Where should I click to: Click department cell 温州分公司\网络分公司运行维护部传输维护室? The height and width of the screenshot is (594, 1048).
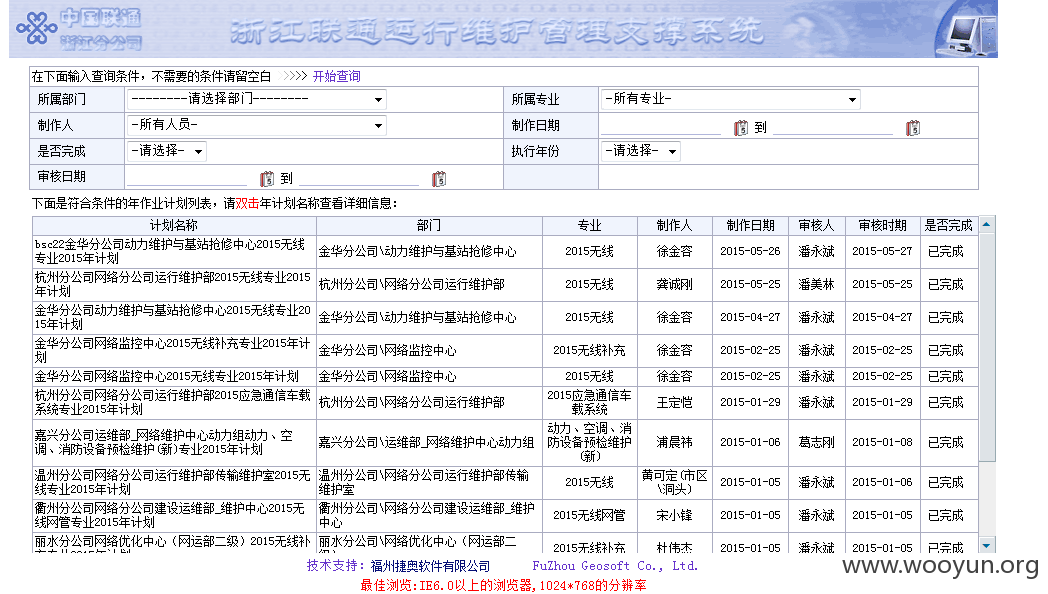[x=429, y=482]
